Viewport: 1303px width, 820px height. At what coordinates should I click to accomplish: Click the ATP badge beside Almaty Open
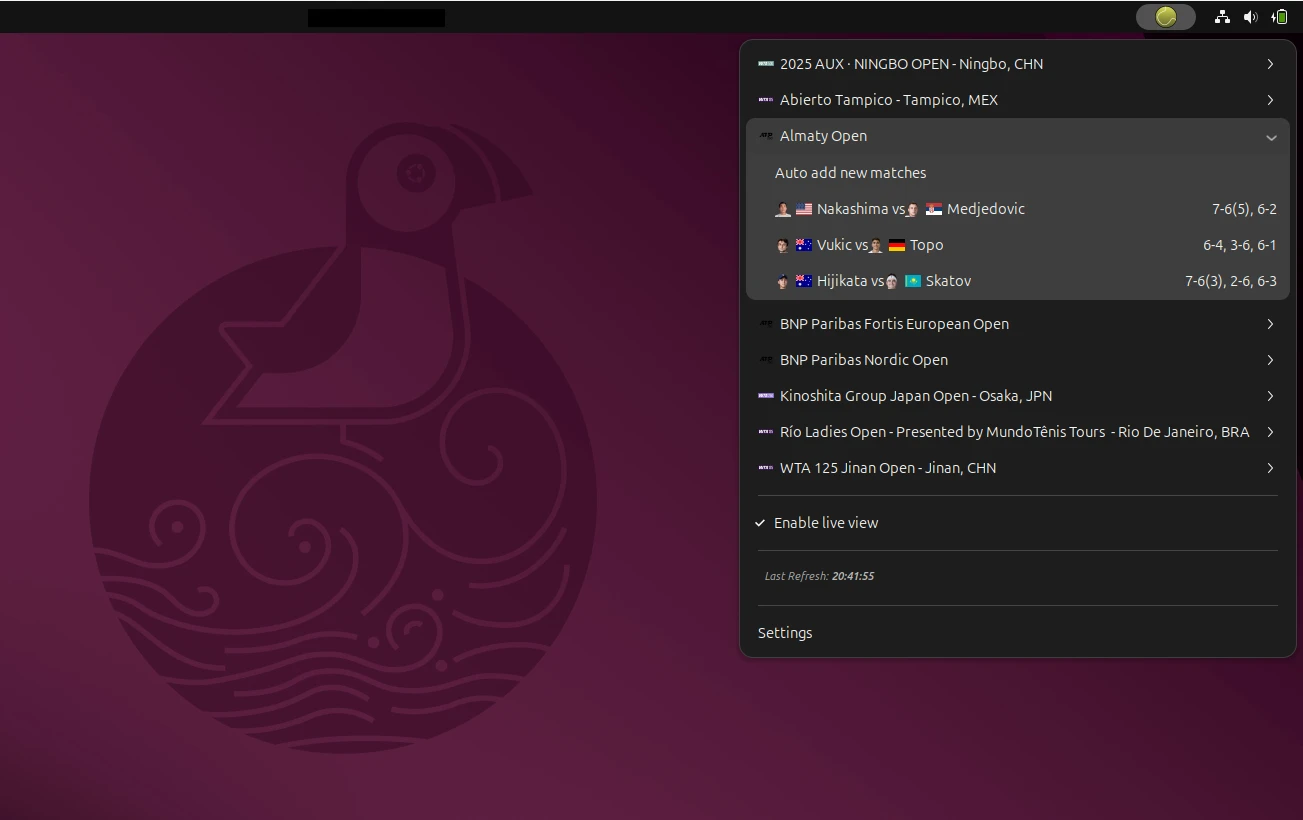(765, 136)
